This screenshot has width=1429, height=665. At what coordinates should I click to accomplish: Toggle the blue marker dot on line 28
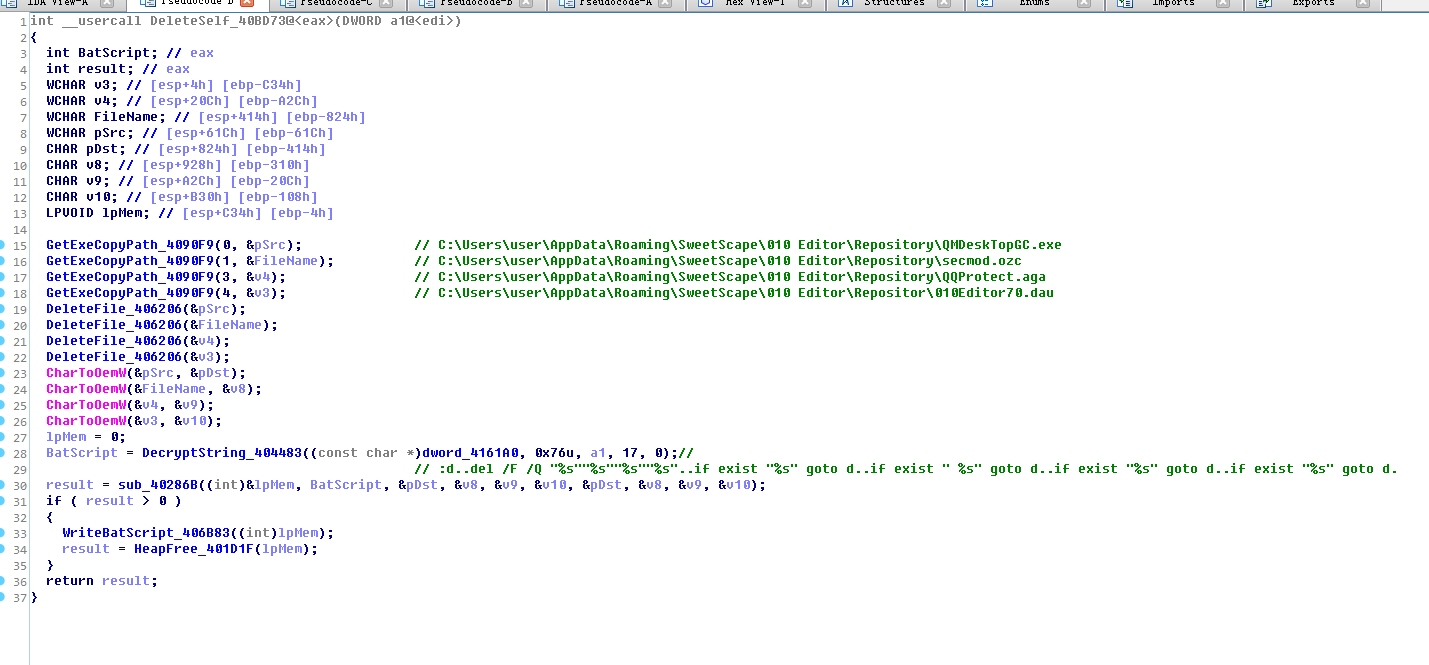tap(3, 453)
